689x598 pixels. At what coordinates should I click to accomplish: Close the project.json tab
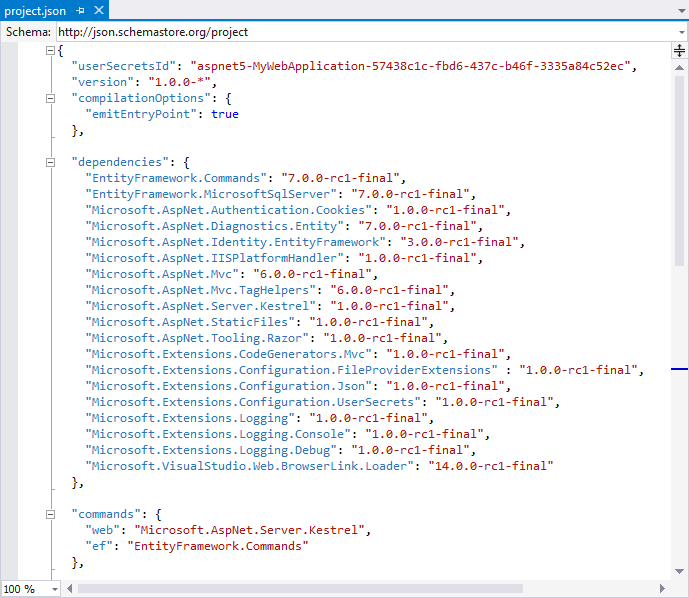[99, 9]
